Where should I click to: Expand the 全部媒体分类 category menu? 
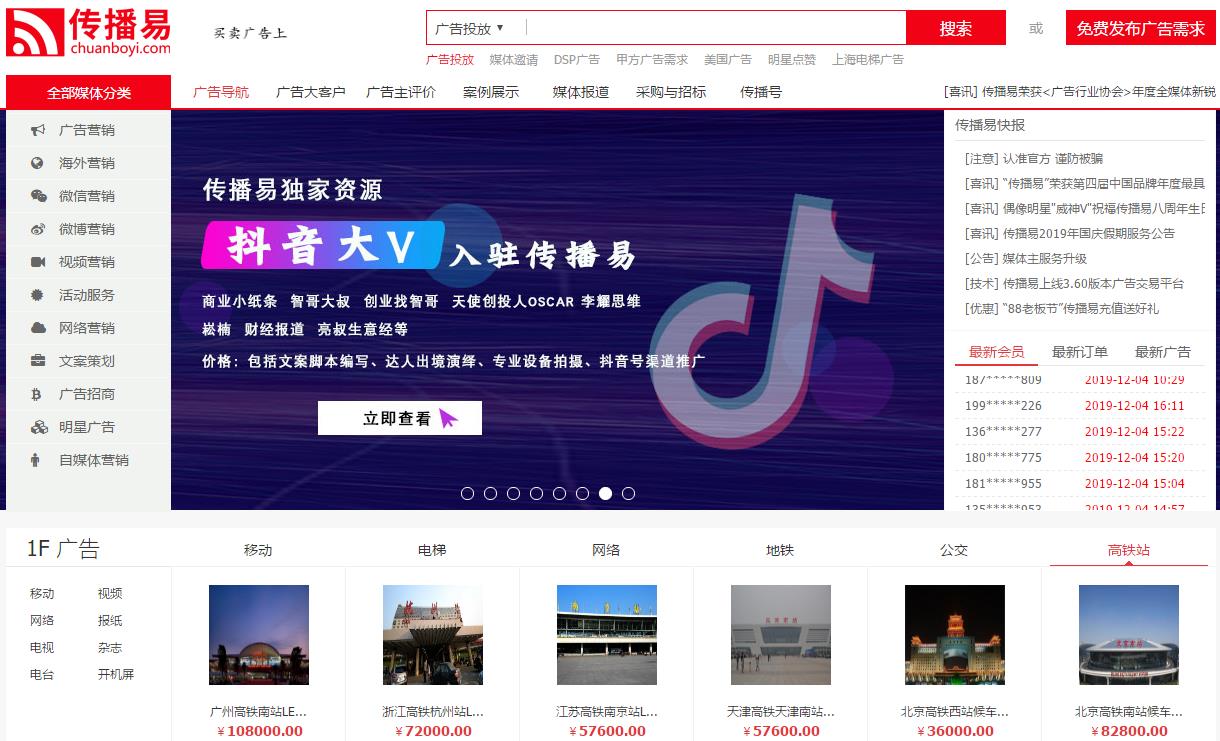pyautogui.click(x=88, y=92)
